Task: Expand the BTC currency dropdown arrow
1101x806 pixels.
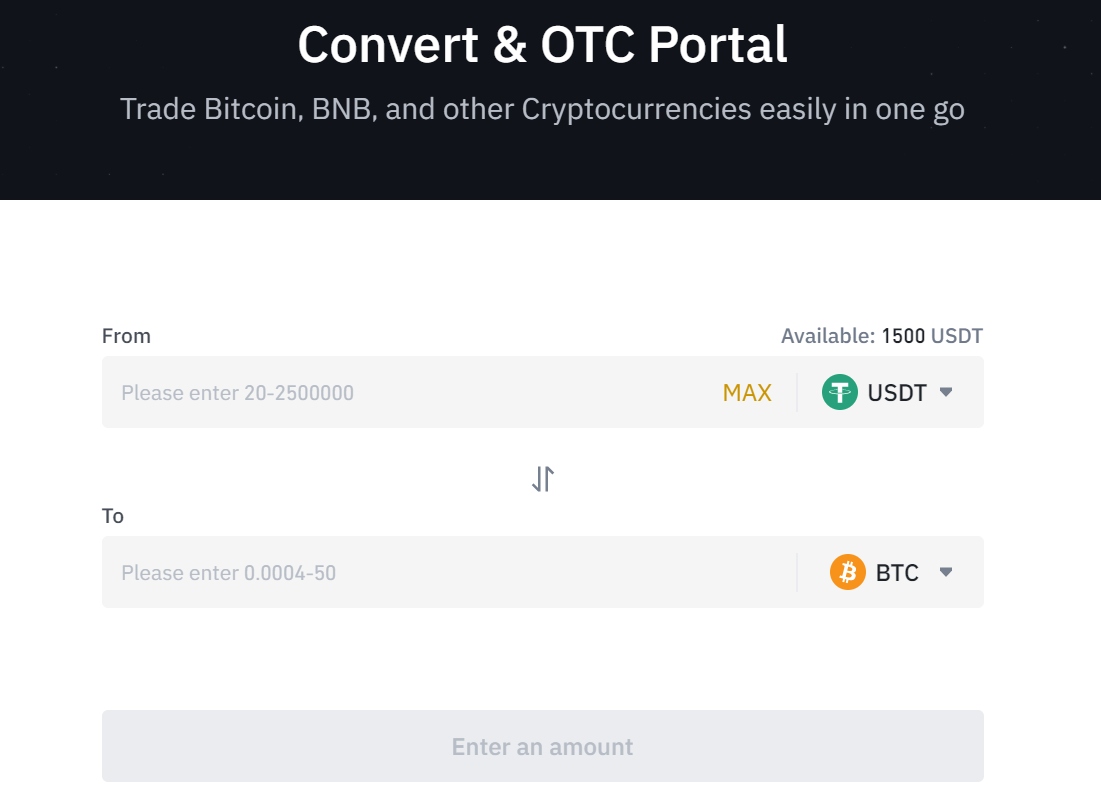Action: tap(946, 572)
